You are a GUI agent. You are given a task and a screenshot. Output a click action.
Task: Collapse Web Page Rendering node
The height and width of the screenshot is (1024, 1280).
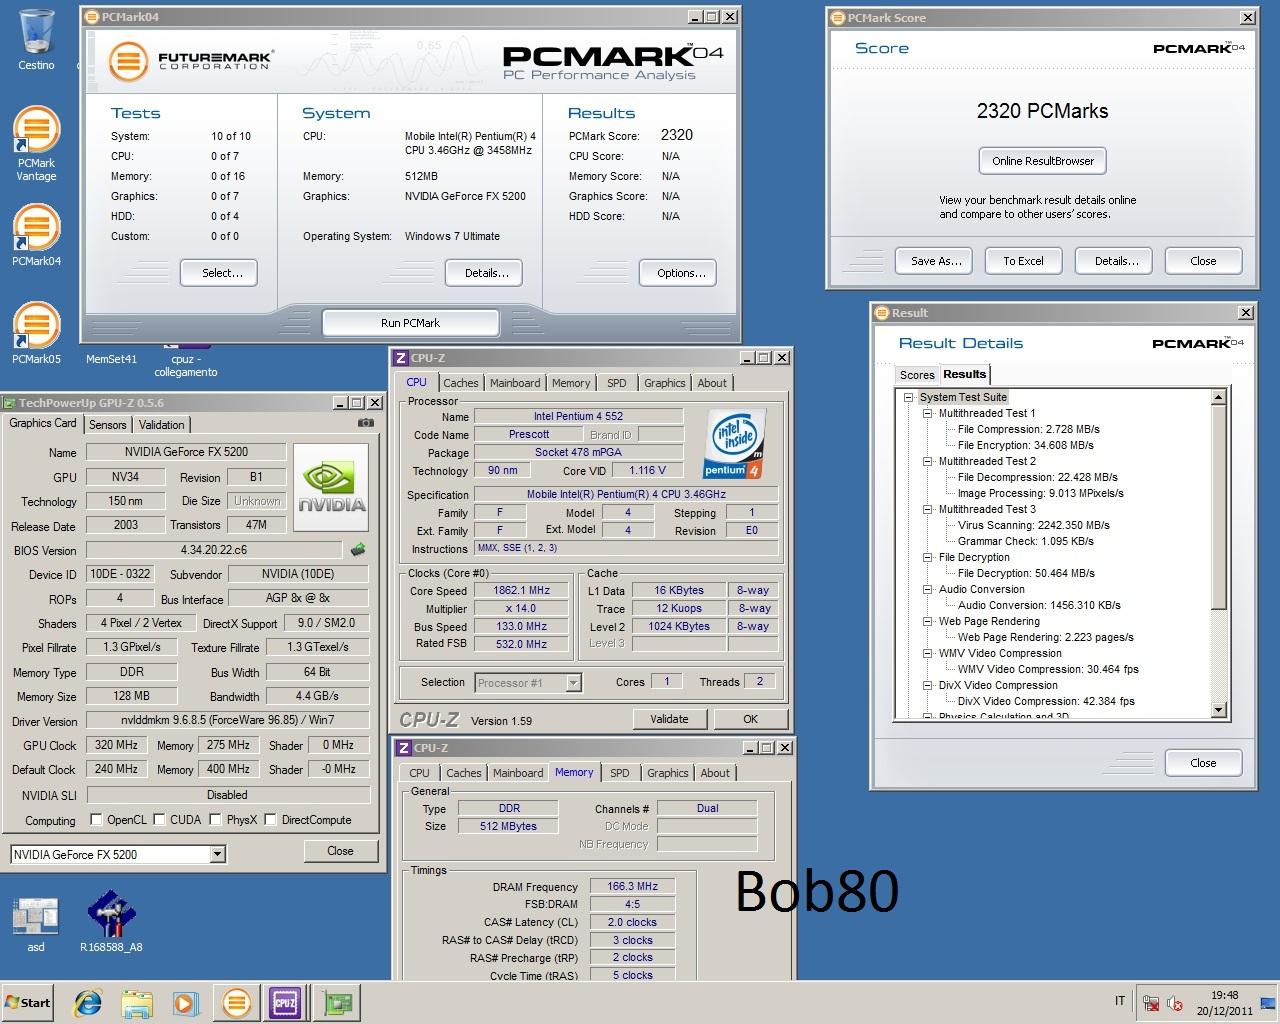pos(927,621)
